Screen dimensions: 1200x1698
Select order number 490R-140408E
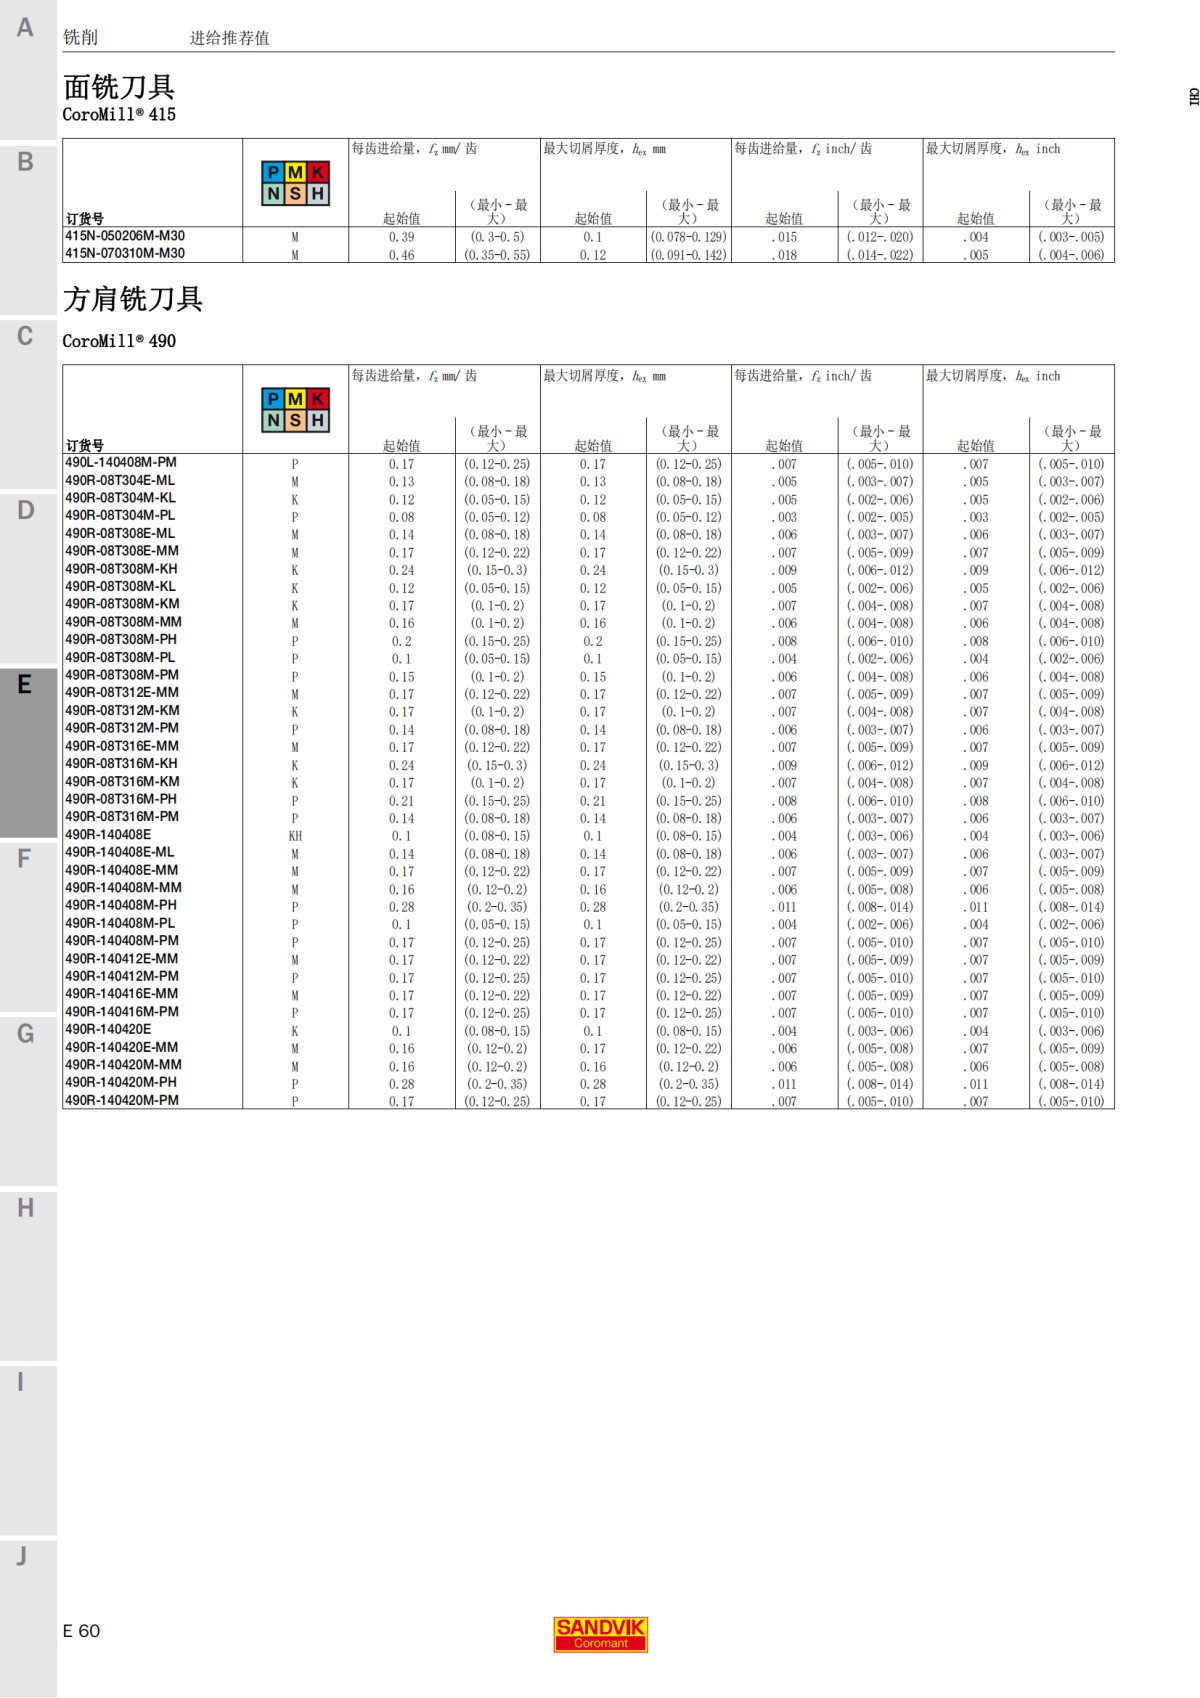108,835
